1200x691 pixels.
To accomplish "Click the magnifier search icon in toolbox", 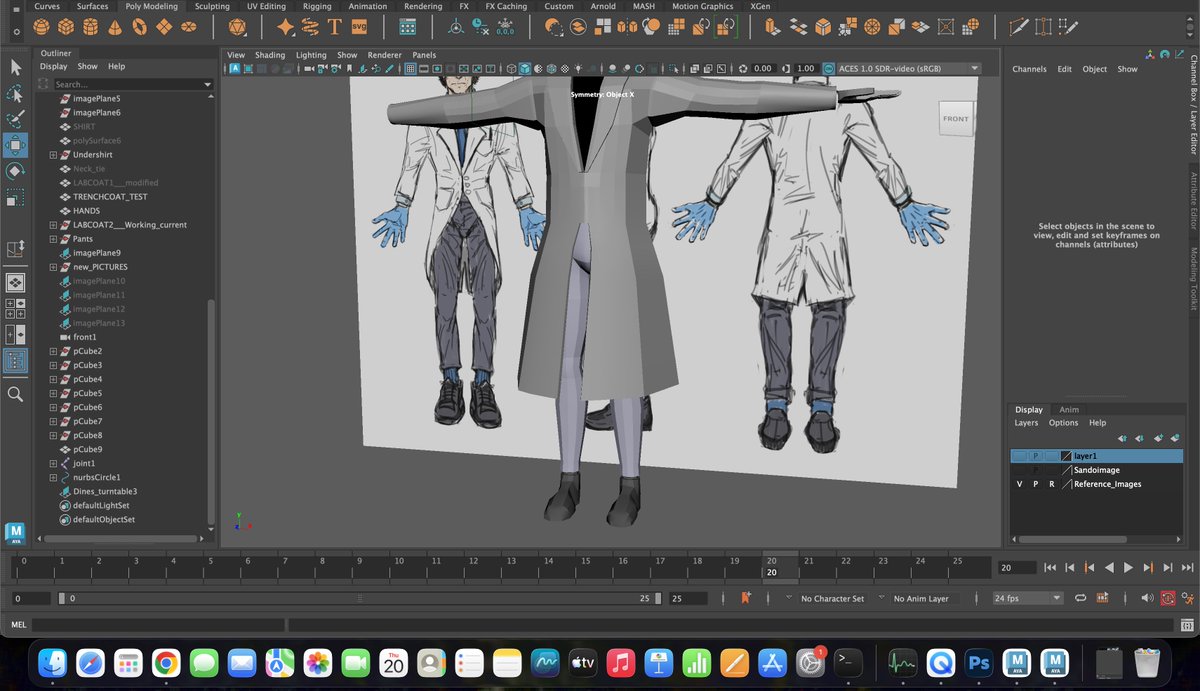I will (x=15, y=395).
